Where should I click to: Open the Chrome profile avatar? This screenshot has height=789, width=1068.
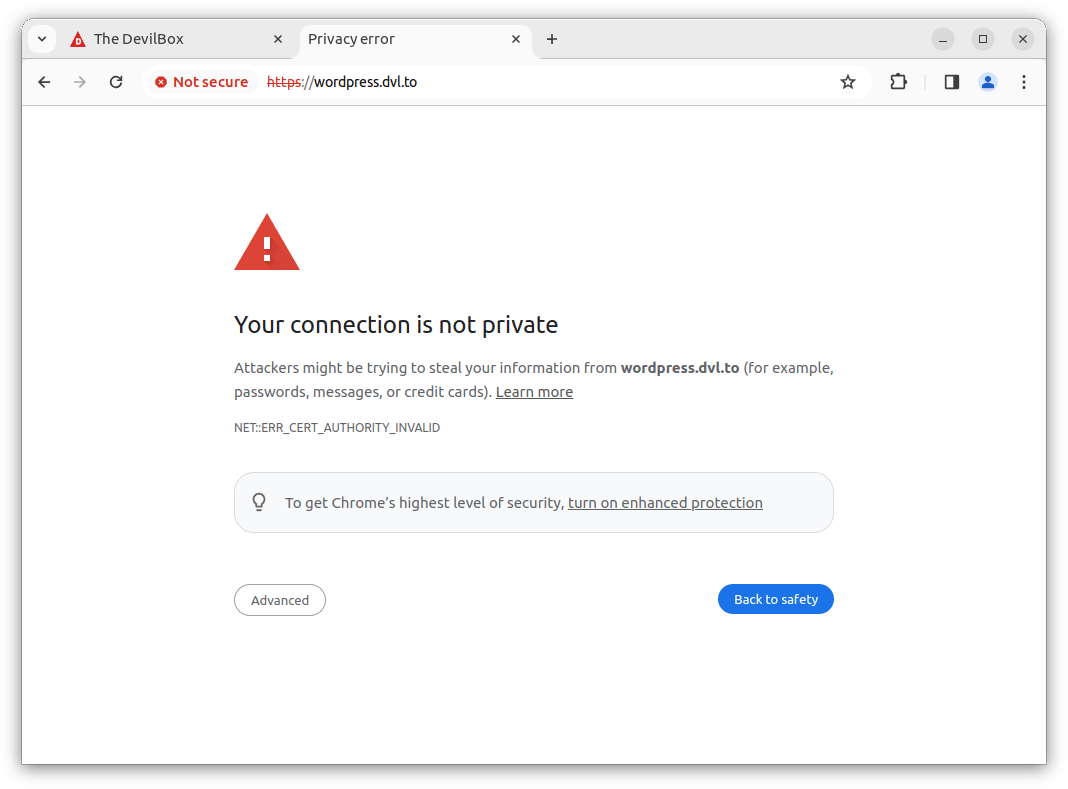pyautogui.click(x=987, y=82)
